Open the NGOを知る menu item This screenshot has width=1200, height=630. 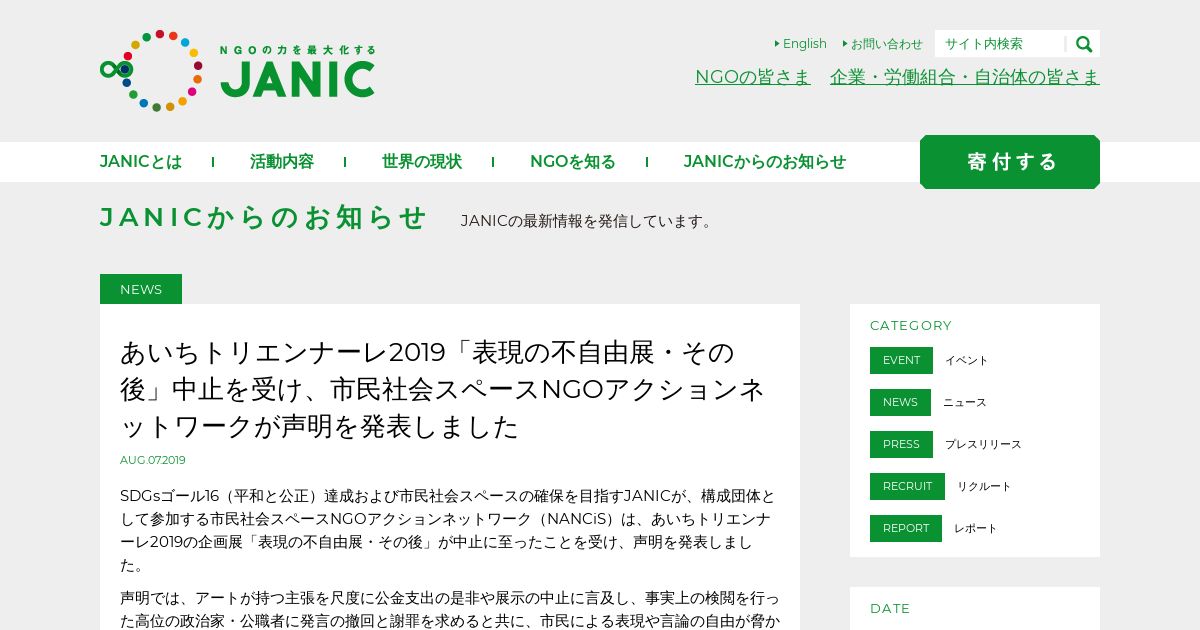tap(573, 162)
